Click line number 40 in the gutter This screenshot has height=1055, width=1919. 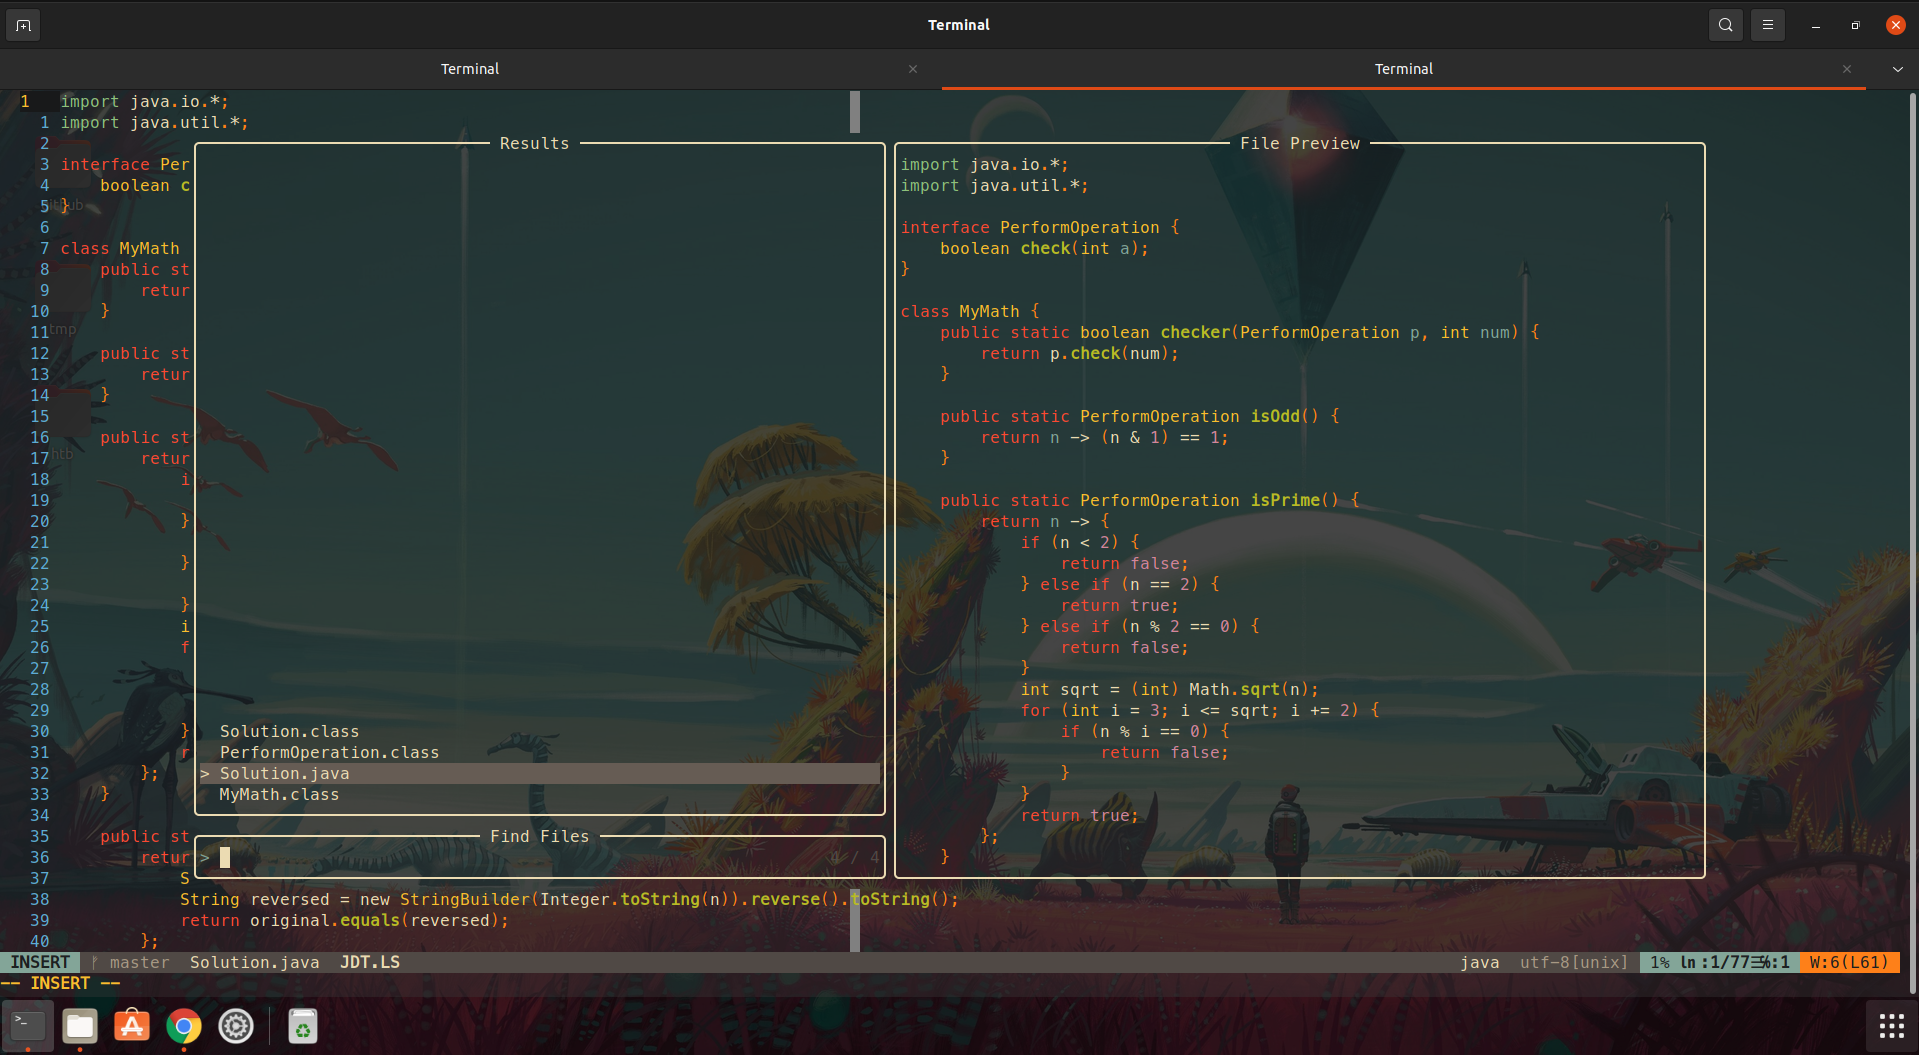pyautogui.click(x=39, y=941)
